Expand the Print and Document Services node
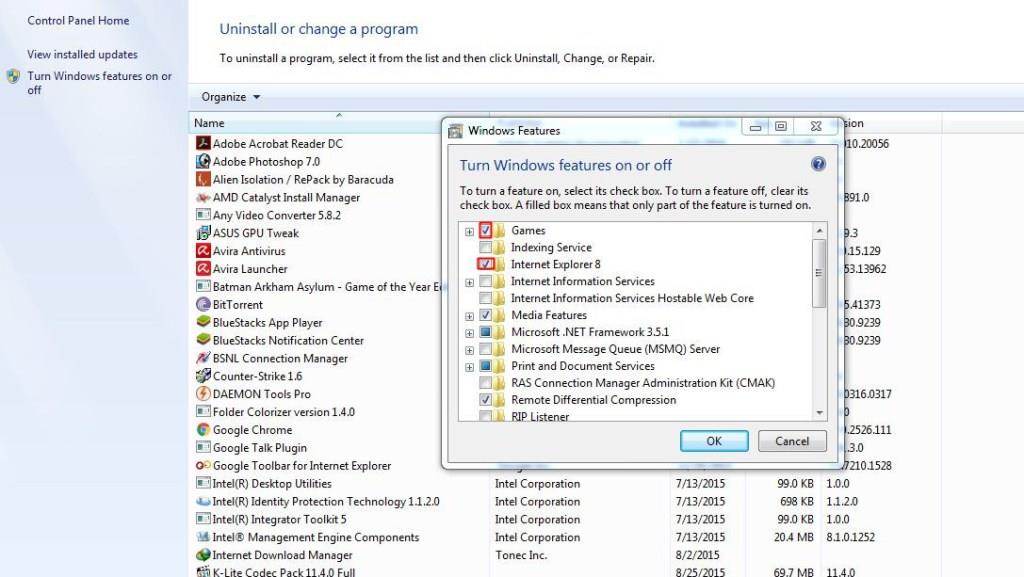Screen dimensions: 1024x577 coord(469,367)
